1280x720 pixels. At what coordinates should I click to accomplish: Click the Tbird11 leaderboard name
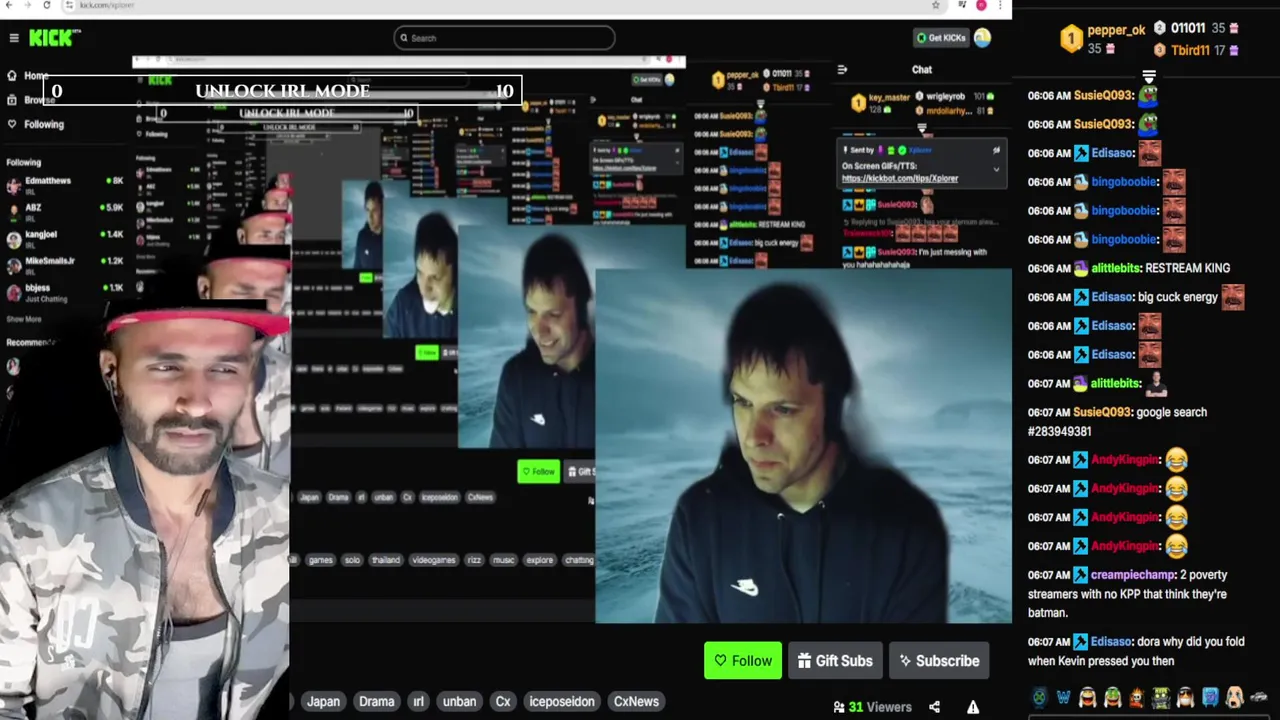(x=1190, y=50)
